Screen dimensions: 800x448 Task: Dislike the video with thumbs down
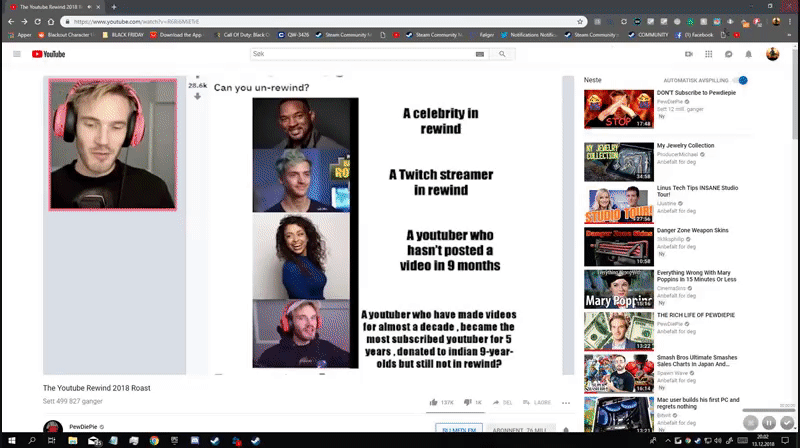click(467, 403)
